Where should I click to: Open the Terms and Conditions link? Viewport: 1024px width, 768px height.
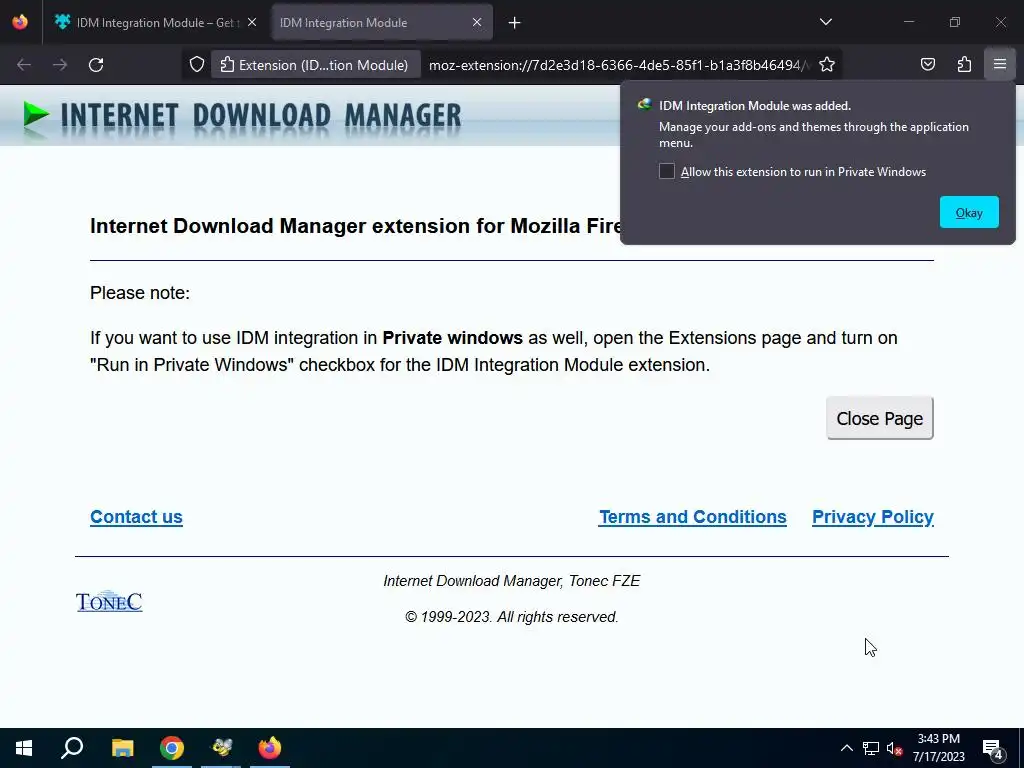[693, 517]
